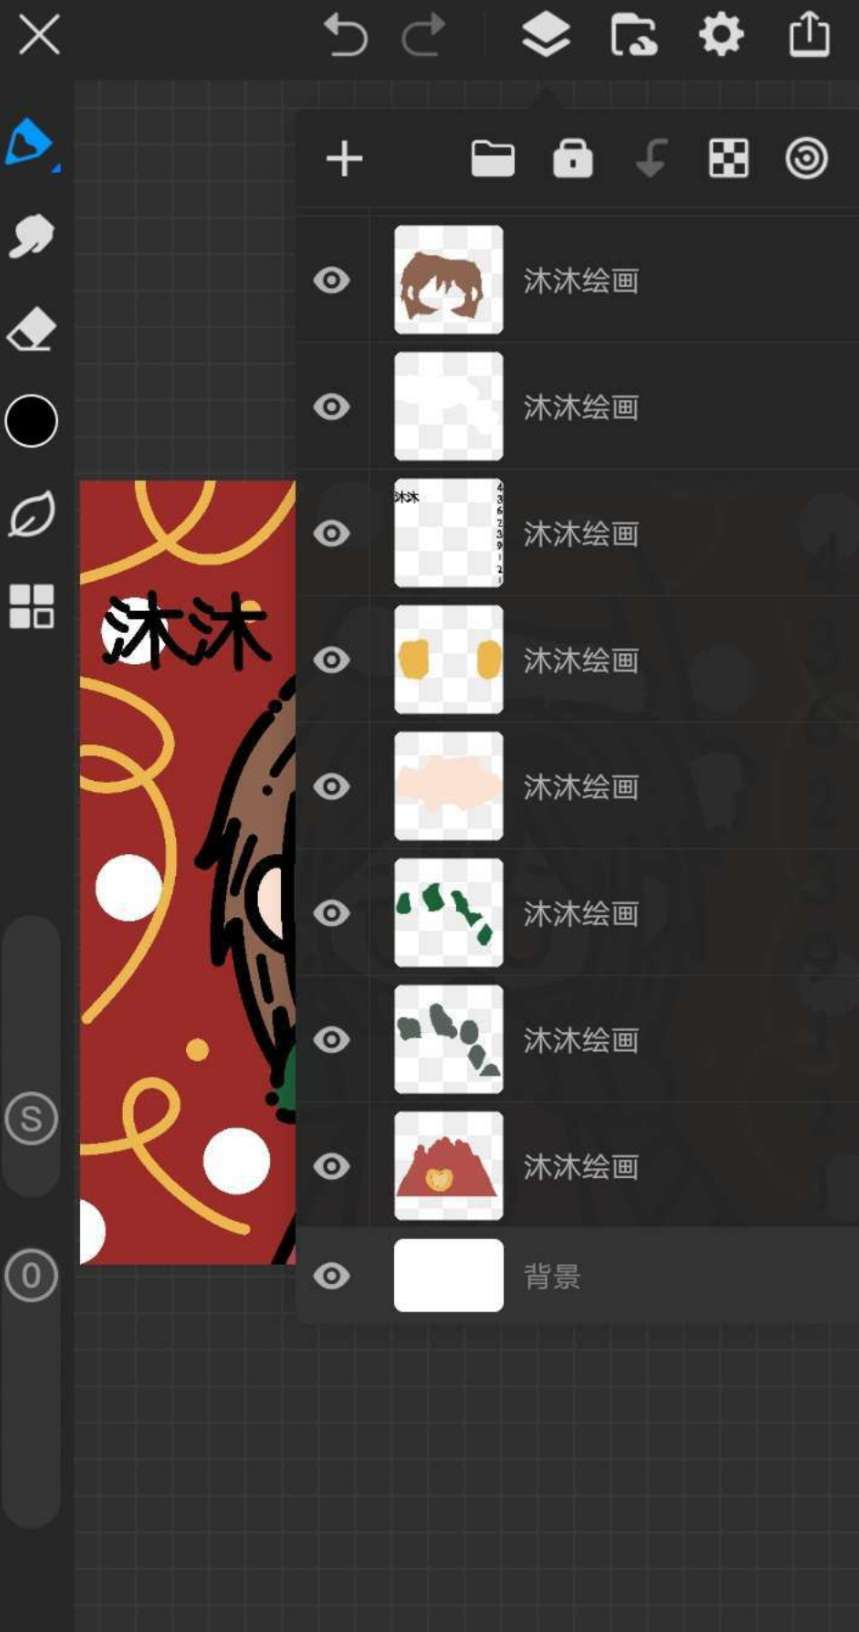The height and width of the screenshot is (1632, 859).
Task: Select the red mountain layer thumbnail
Action: click(448, 1166)
